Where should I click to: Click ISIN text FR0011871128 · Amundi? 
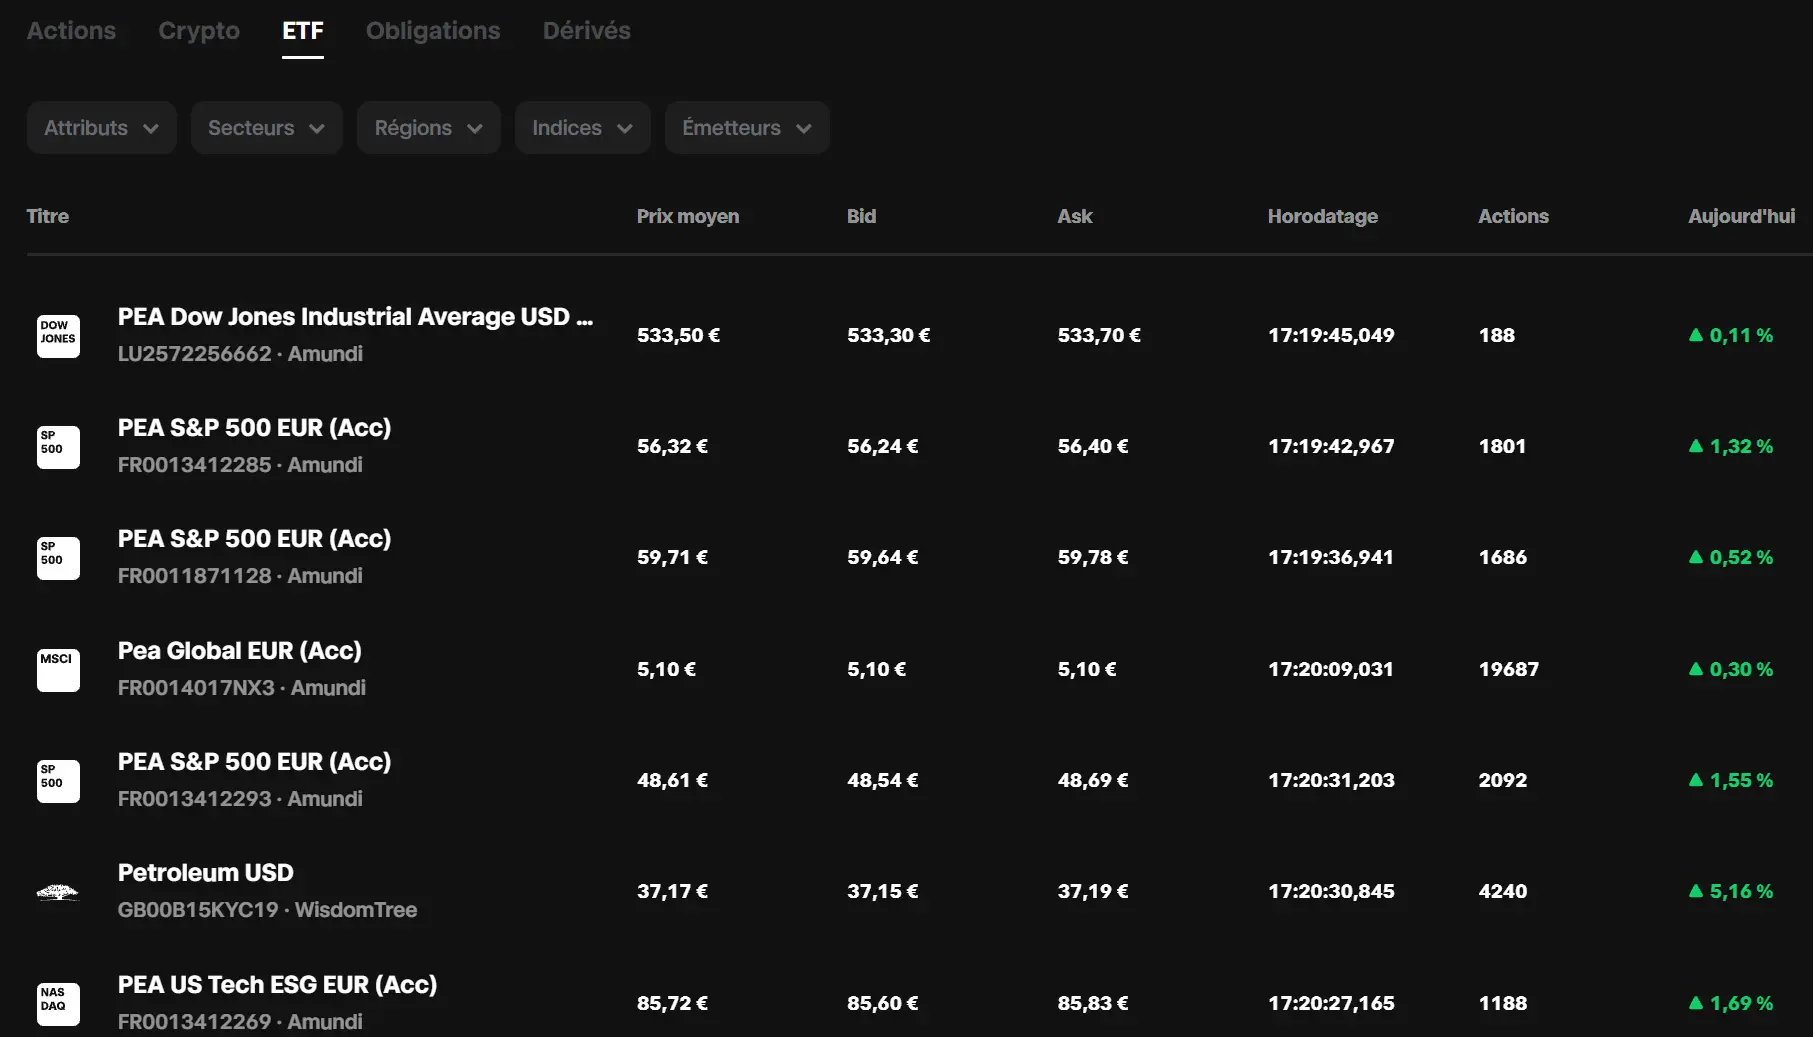tap(240, 576)
